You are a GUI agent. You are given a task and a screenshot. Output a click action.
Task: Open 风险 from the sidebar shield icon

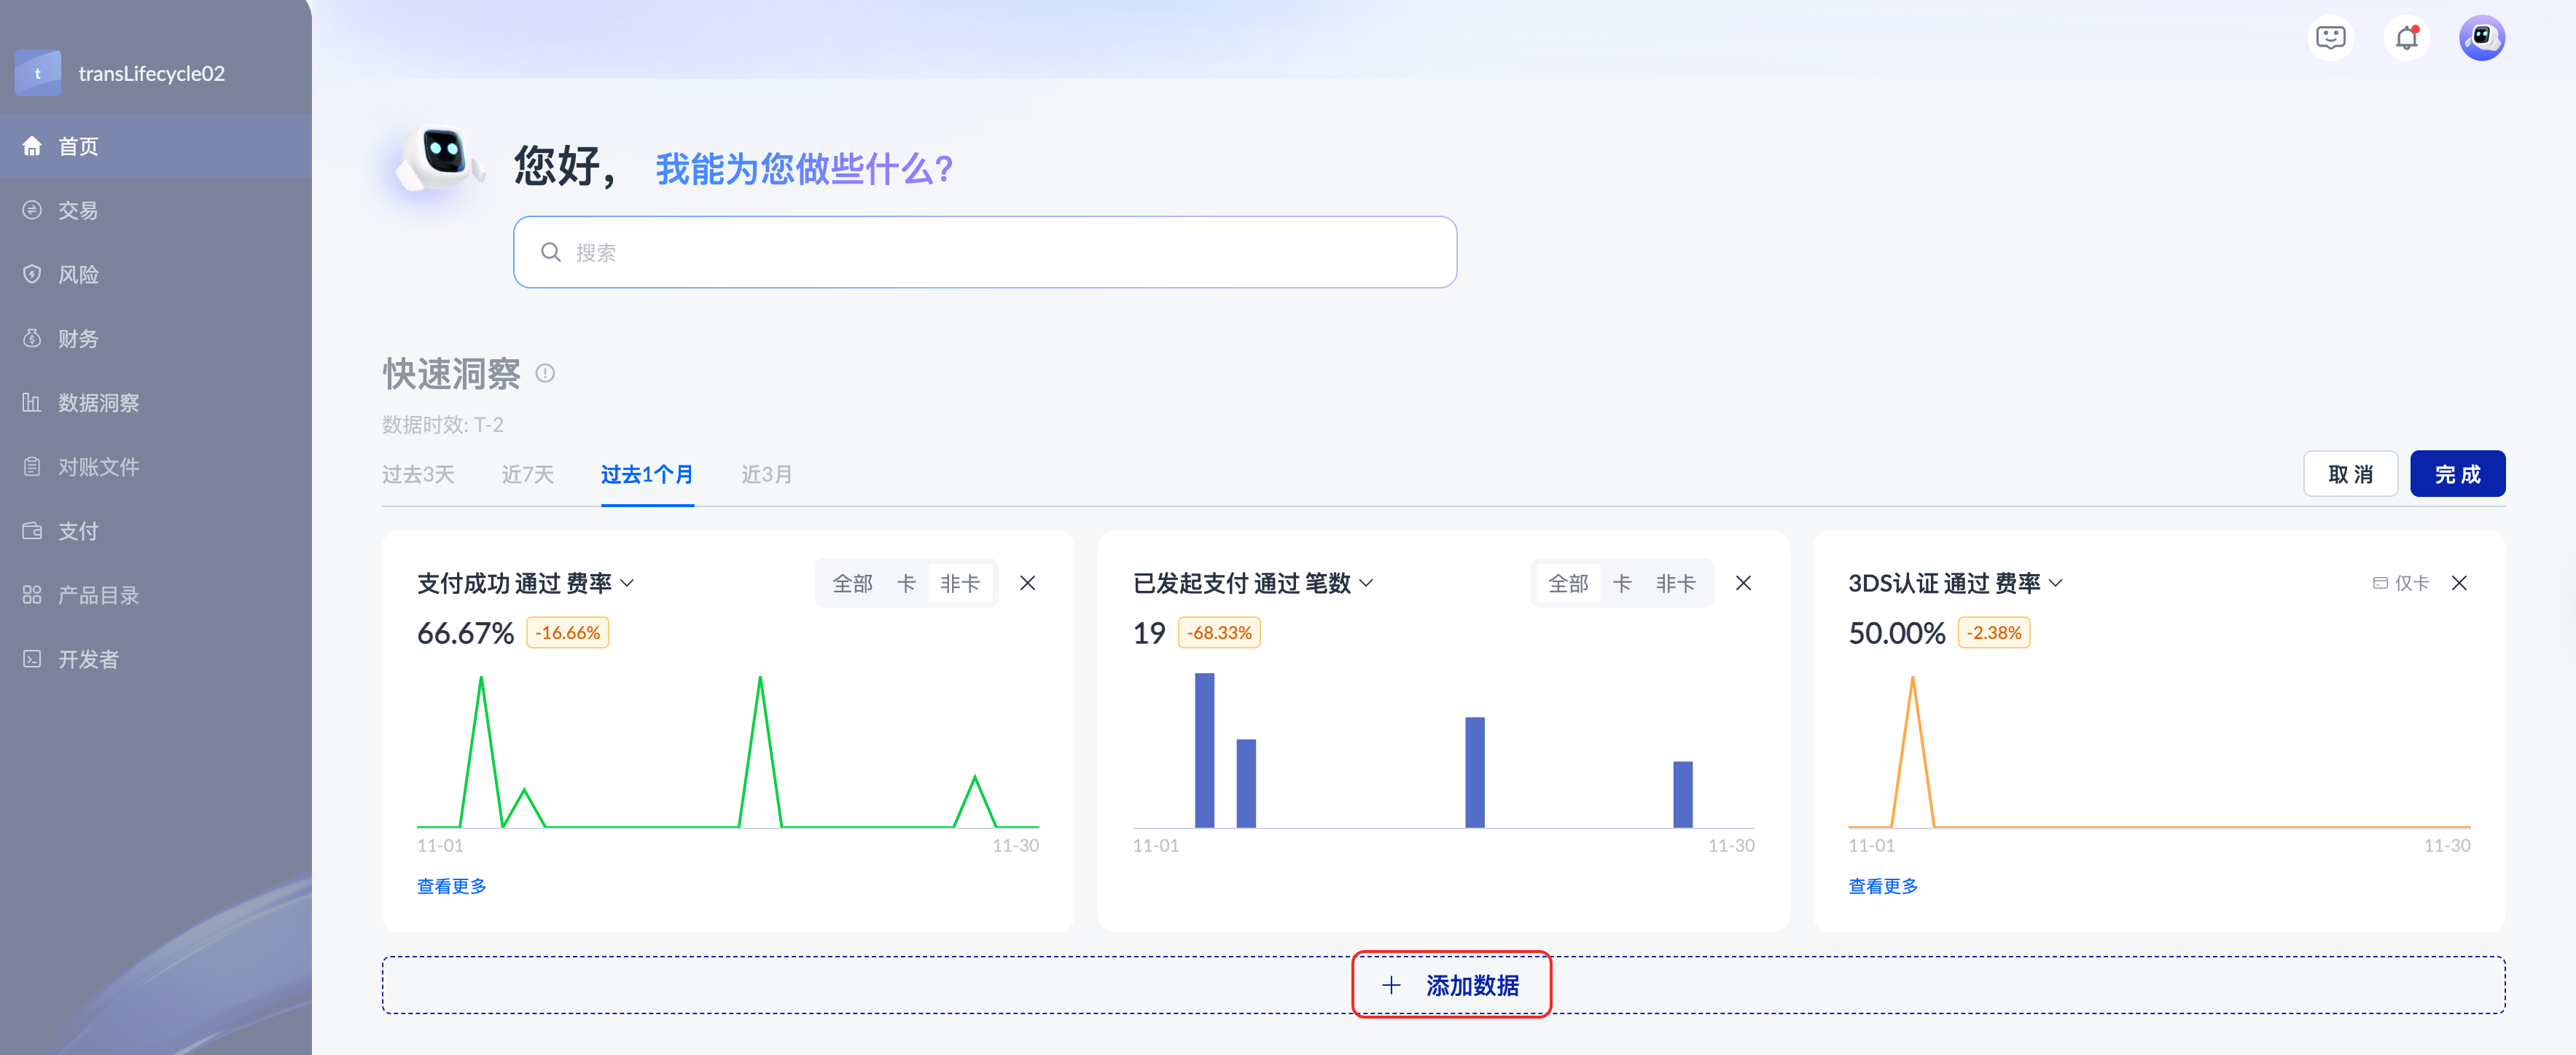tap(33, 274)
